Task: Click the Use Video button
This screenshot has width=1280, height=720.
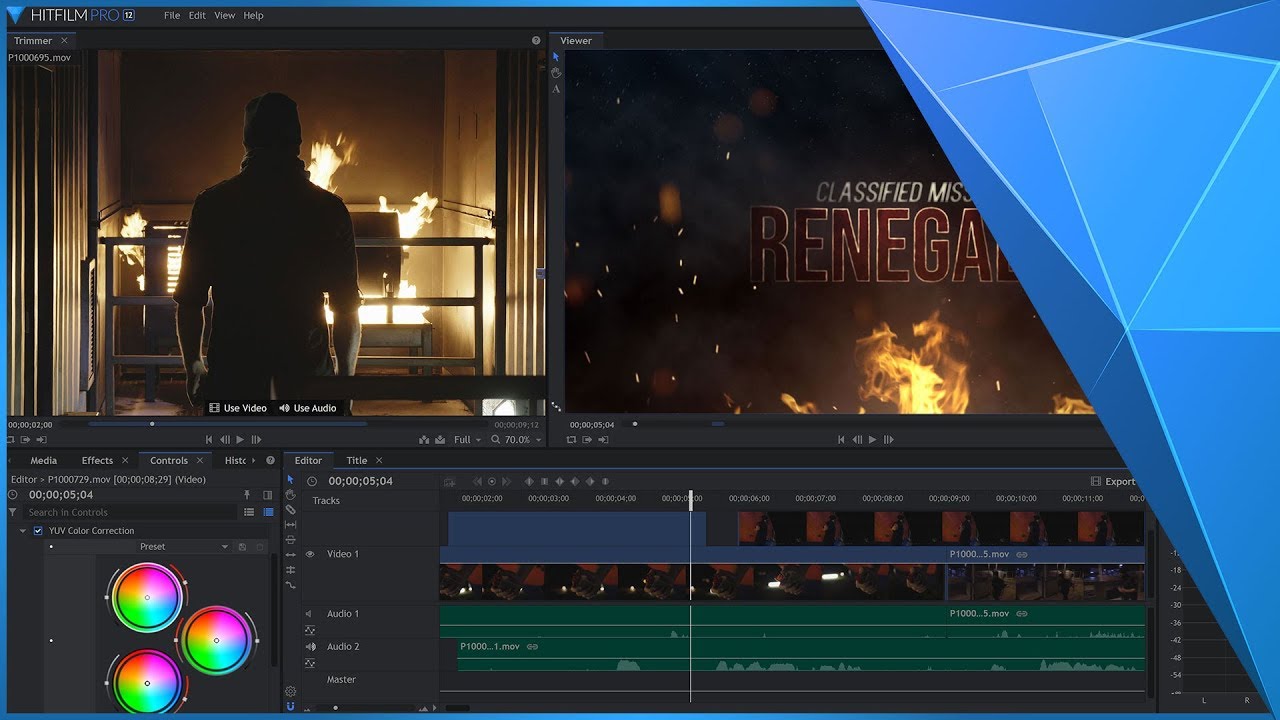Action: tap(238, 408)
